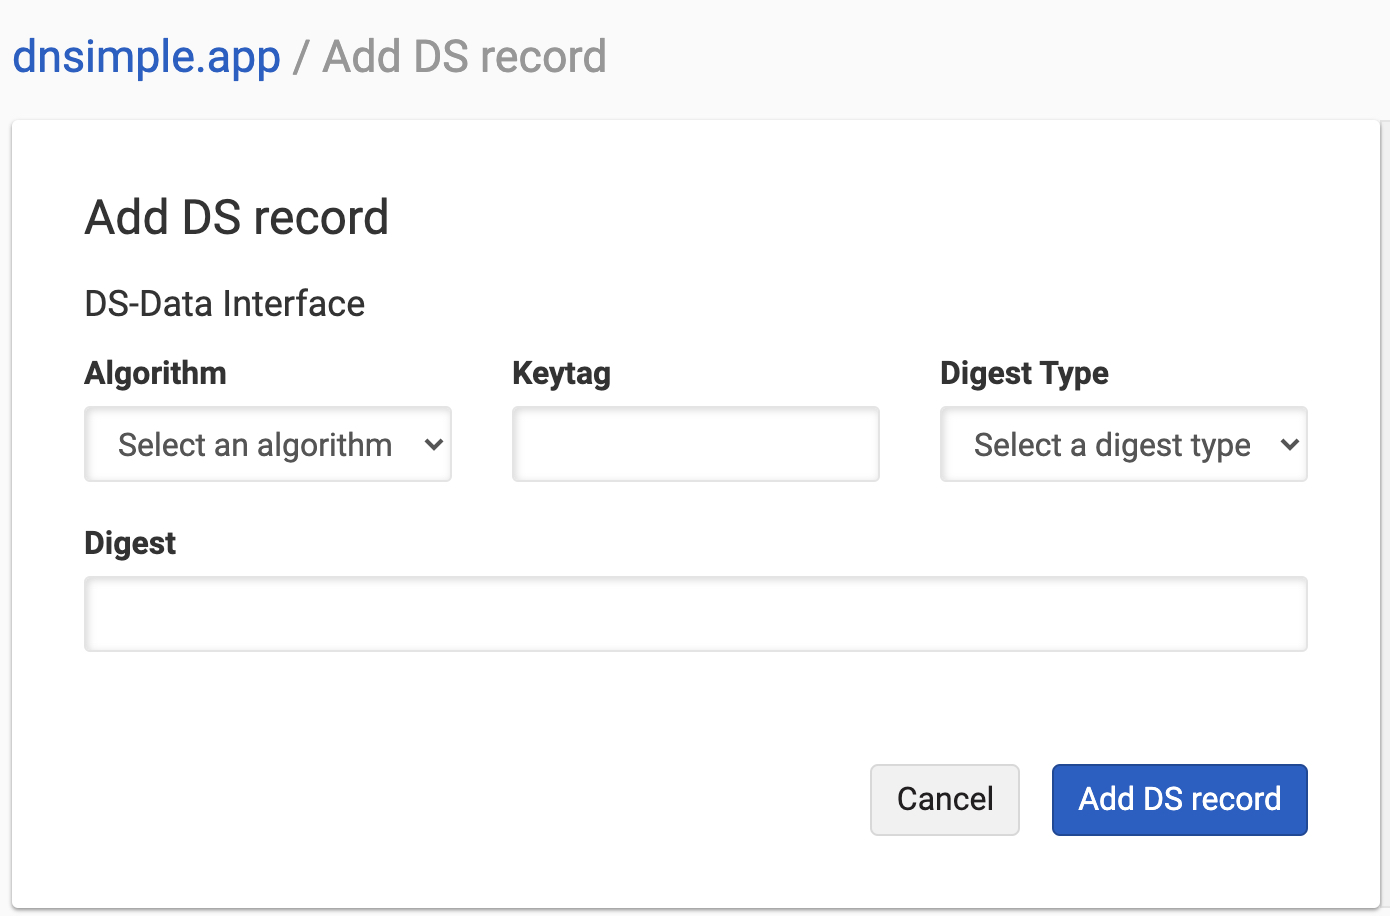Click the Add DS record heading
The image size is (1390, 916).
(236, 217)
